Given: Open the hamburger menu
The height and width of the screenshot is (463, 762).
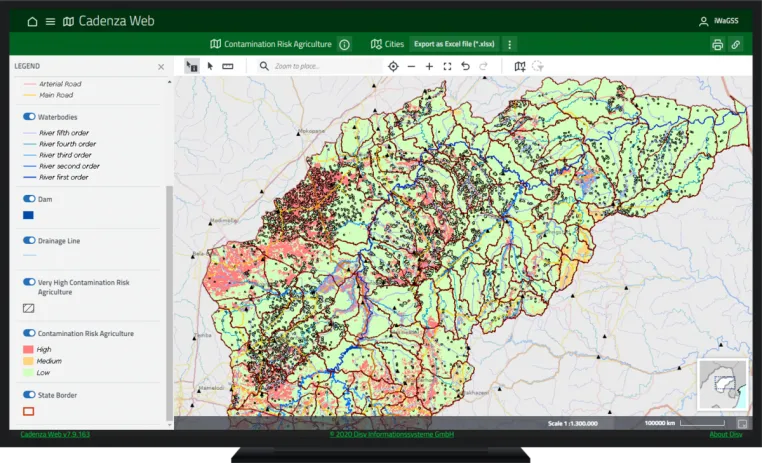Looking at the screenshot, I should tap(50, 21).
